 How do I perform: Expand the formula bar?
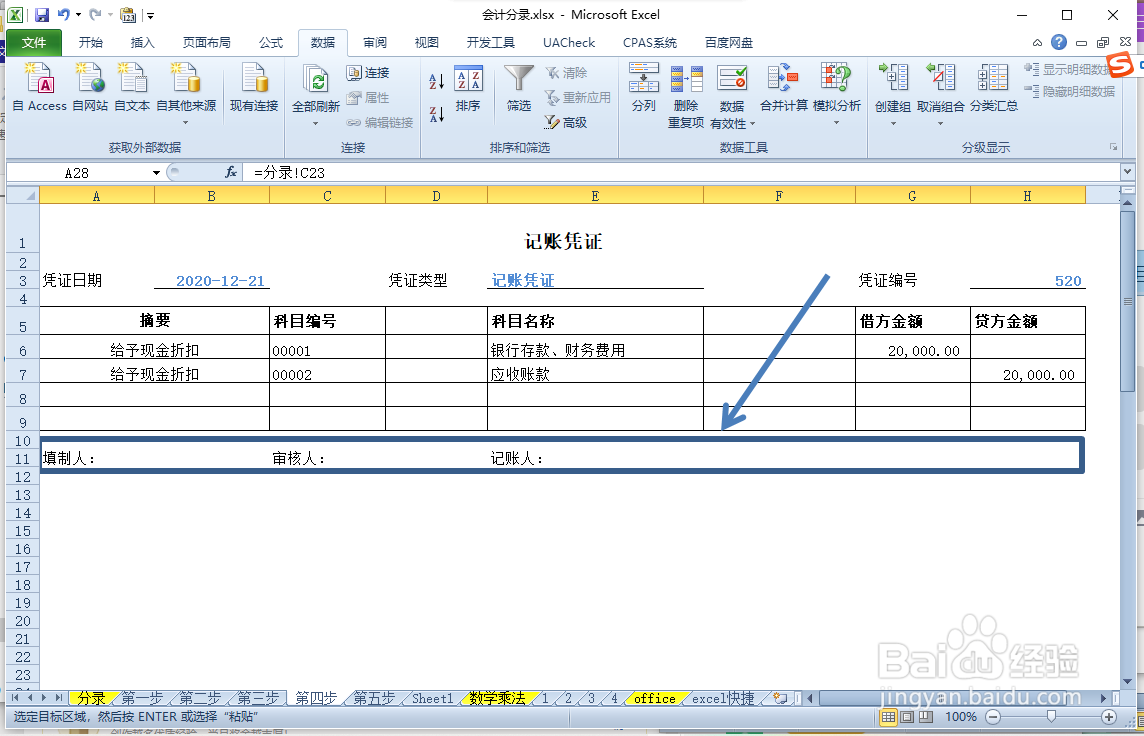1127,172
